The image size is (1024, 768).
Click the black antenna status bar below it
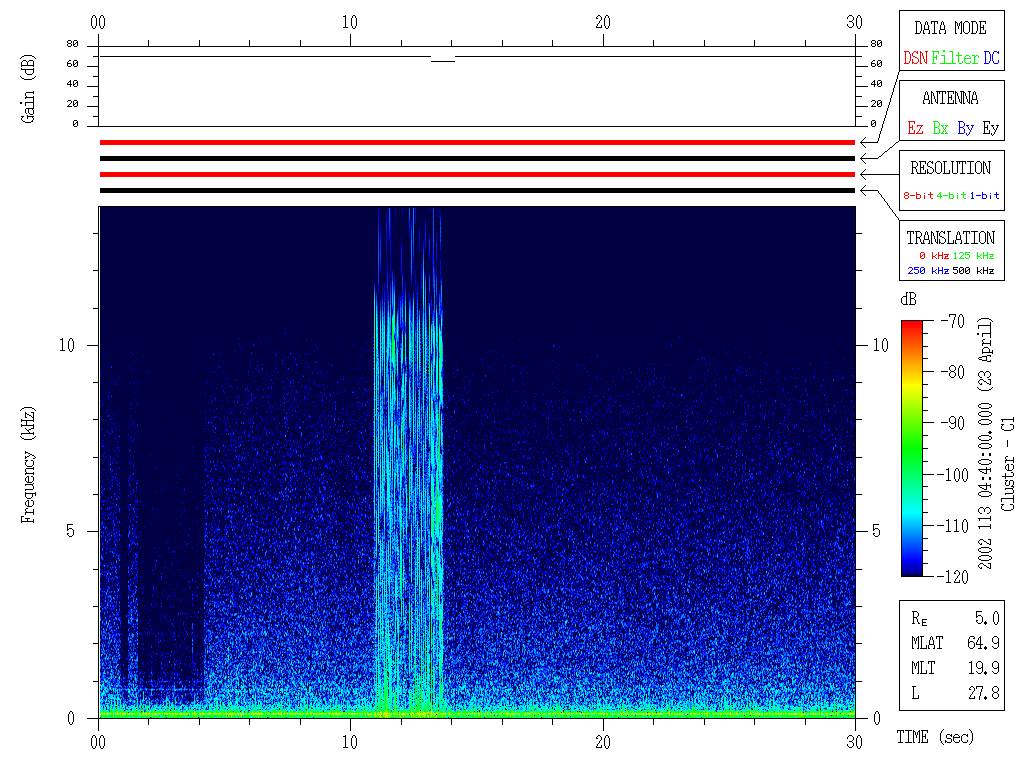(477, 158)
